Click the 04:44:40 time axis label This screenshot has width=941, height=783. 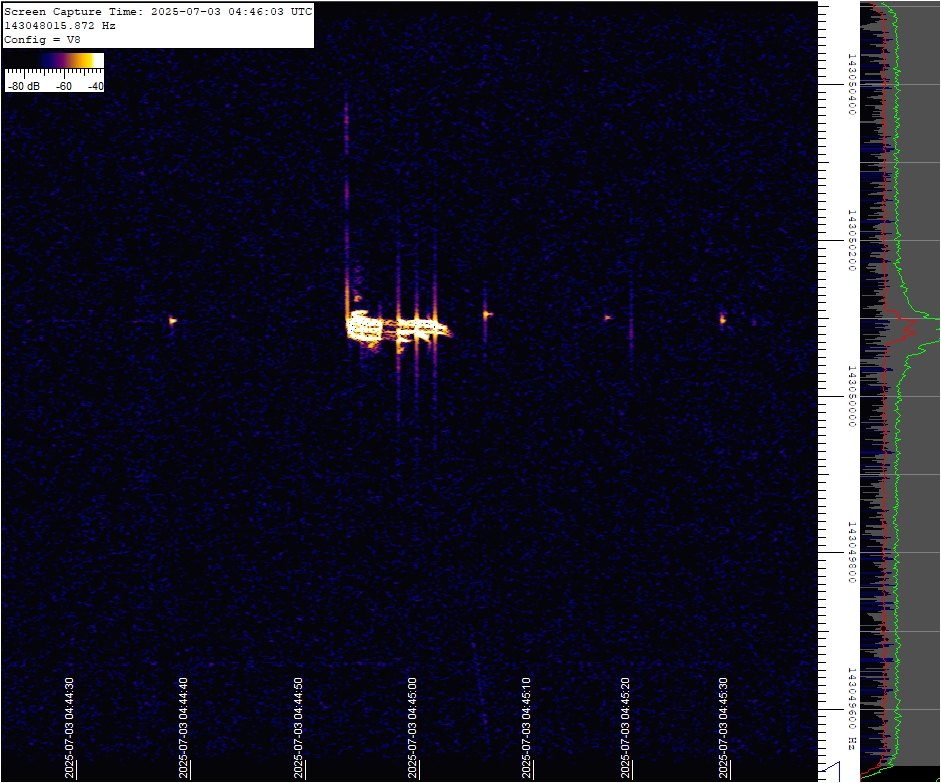pos(184,728)
